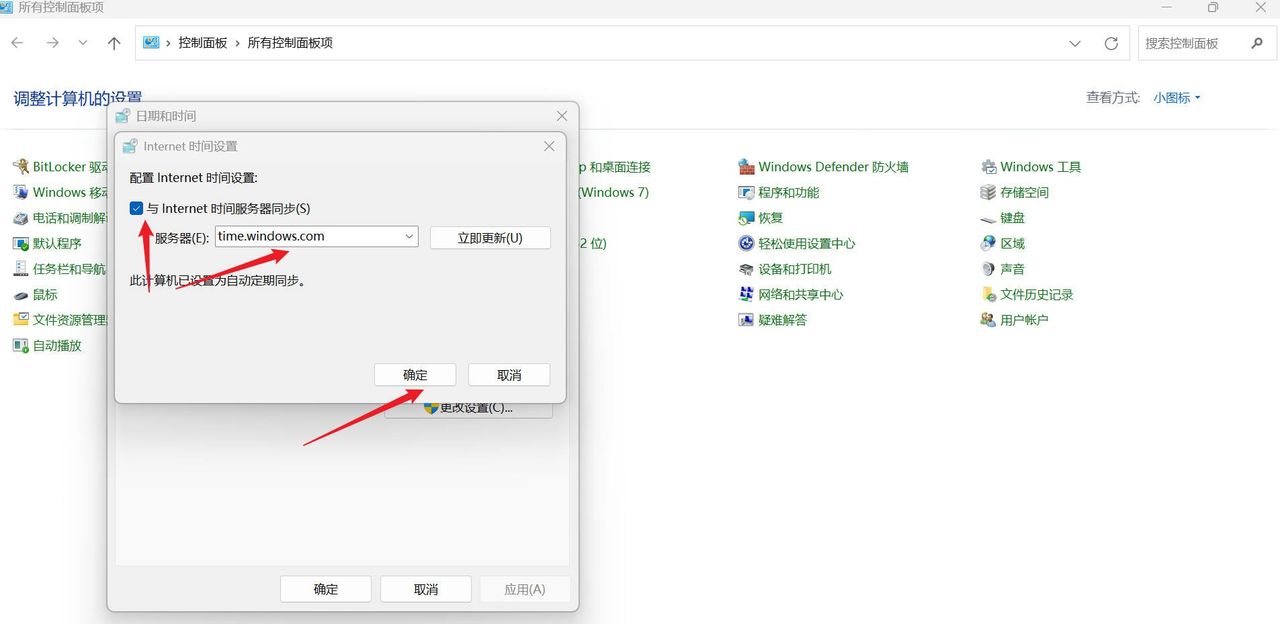
Task: Click the 任务栏和导航 icon
Action: coord(20,269)
